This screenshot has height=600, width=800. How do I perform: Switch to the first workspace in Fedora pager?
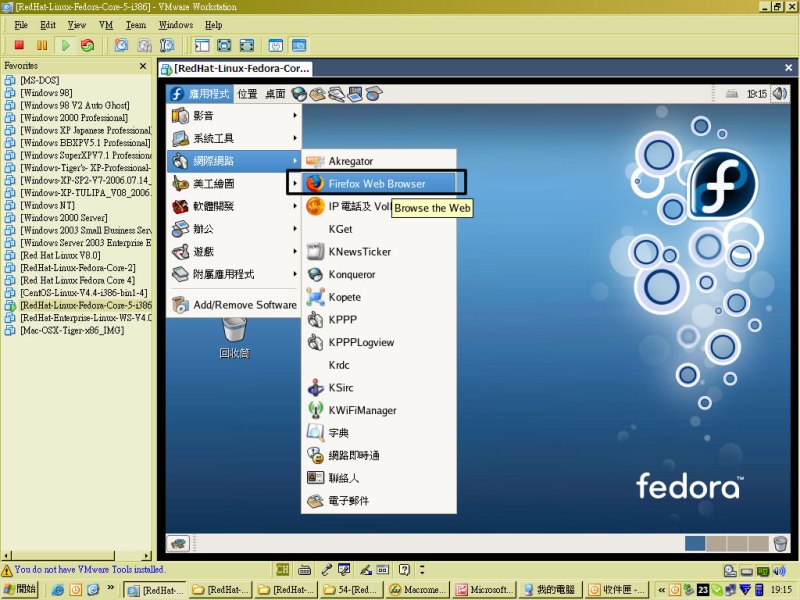694,543
